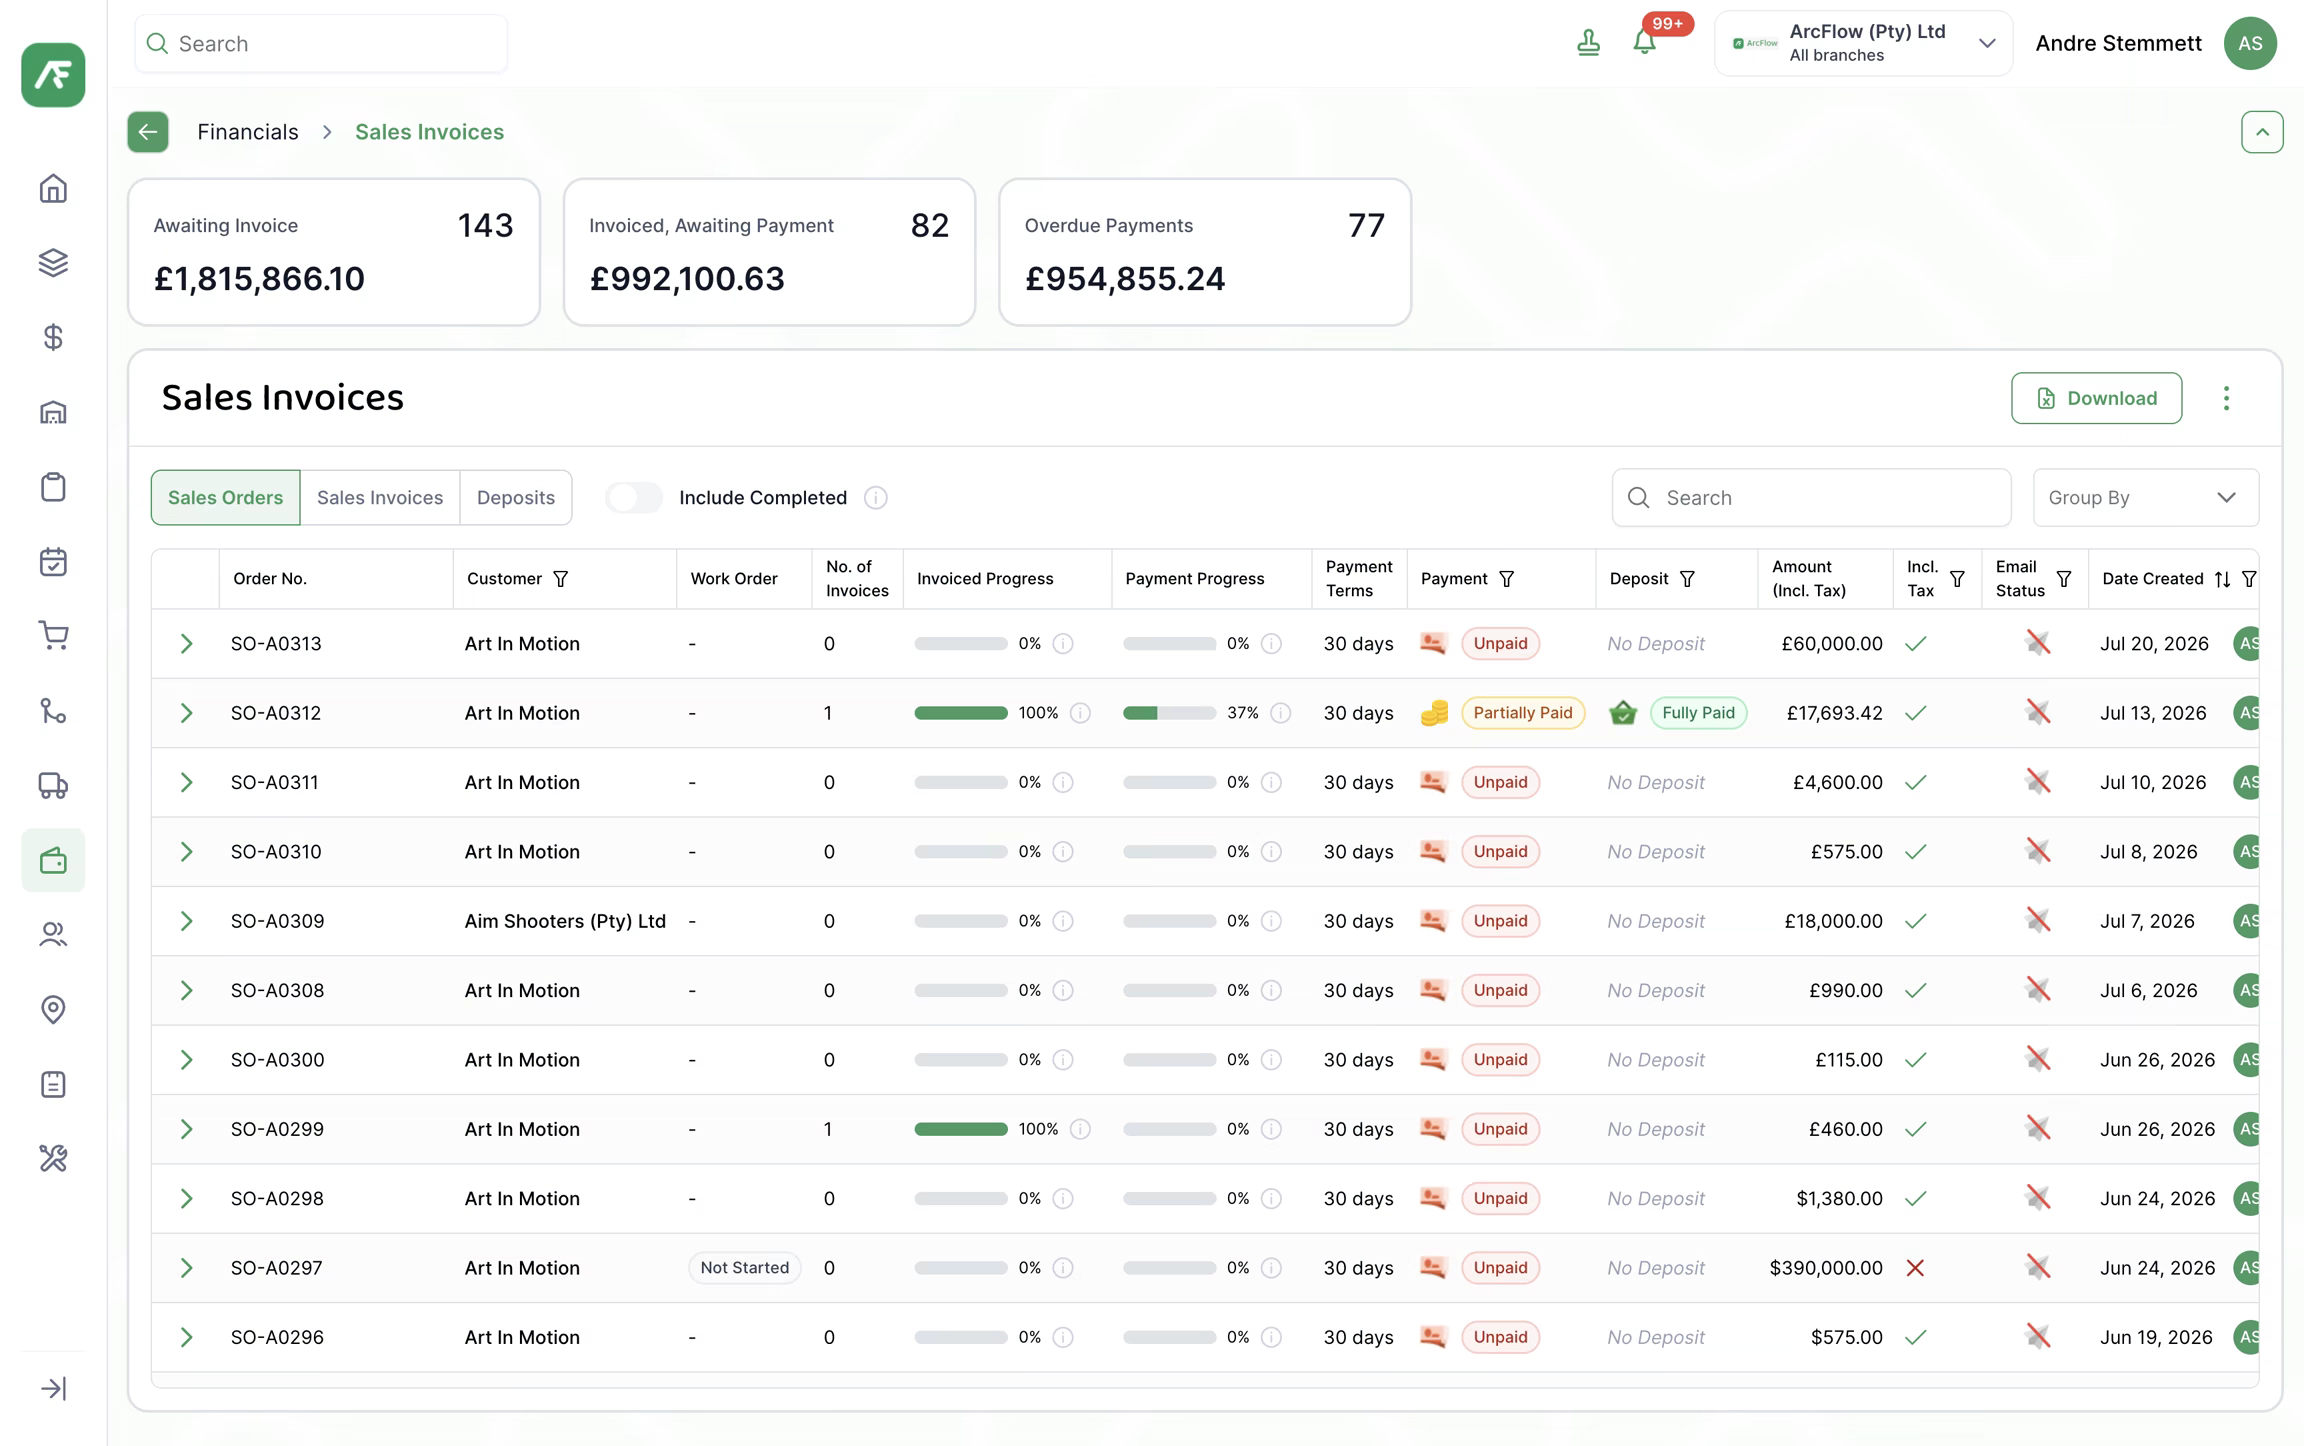Open the stacked layers sidebar icon
The height and width of the screenshot is (1446, 2304).
53,263
